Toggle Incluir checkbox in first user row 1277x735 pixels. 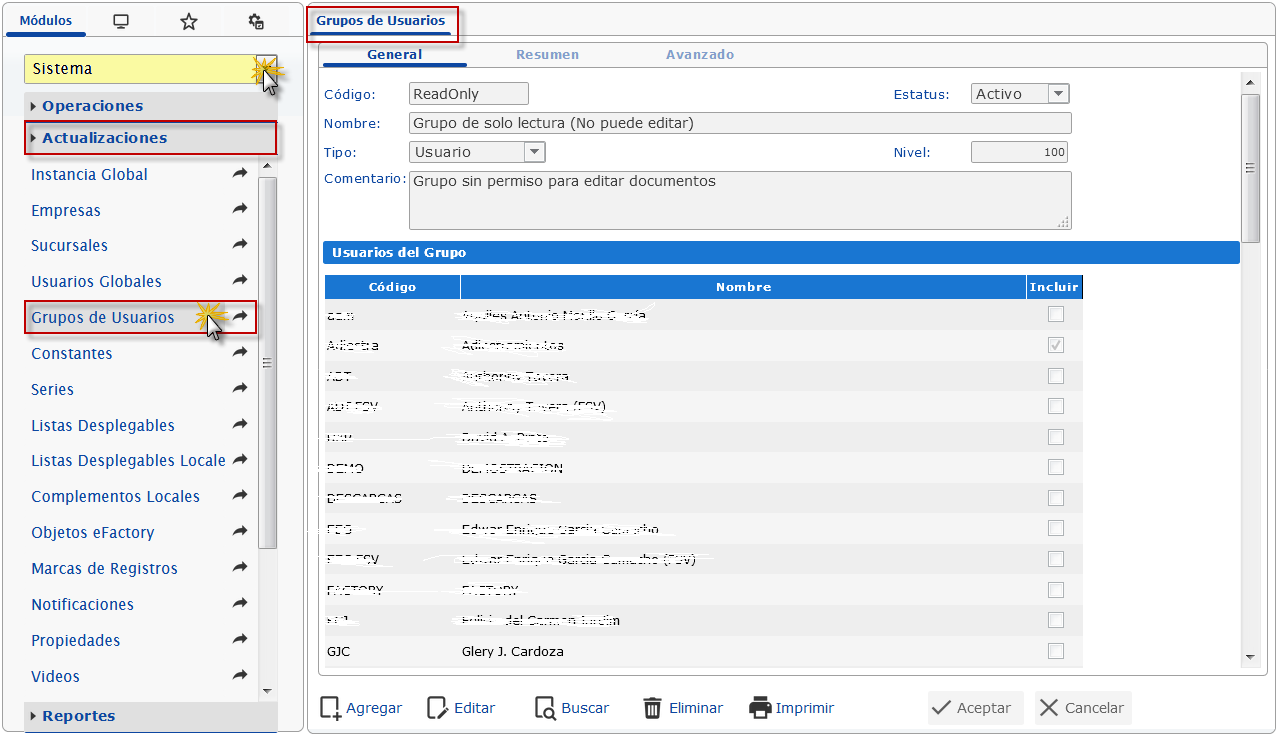[x=1055, y=314]
